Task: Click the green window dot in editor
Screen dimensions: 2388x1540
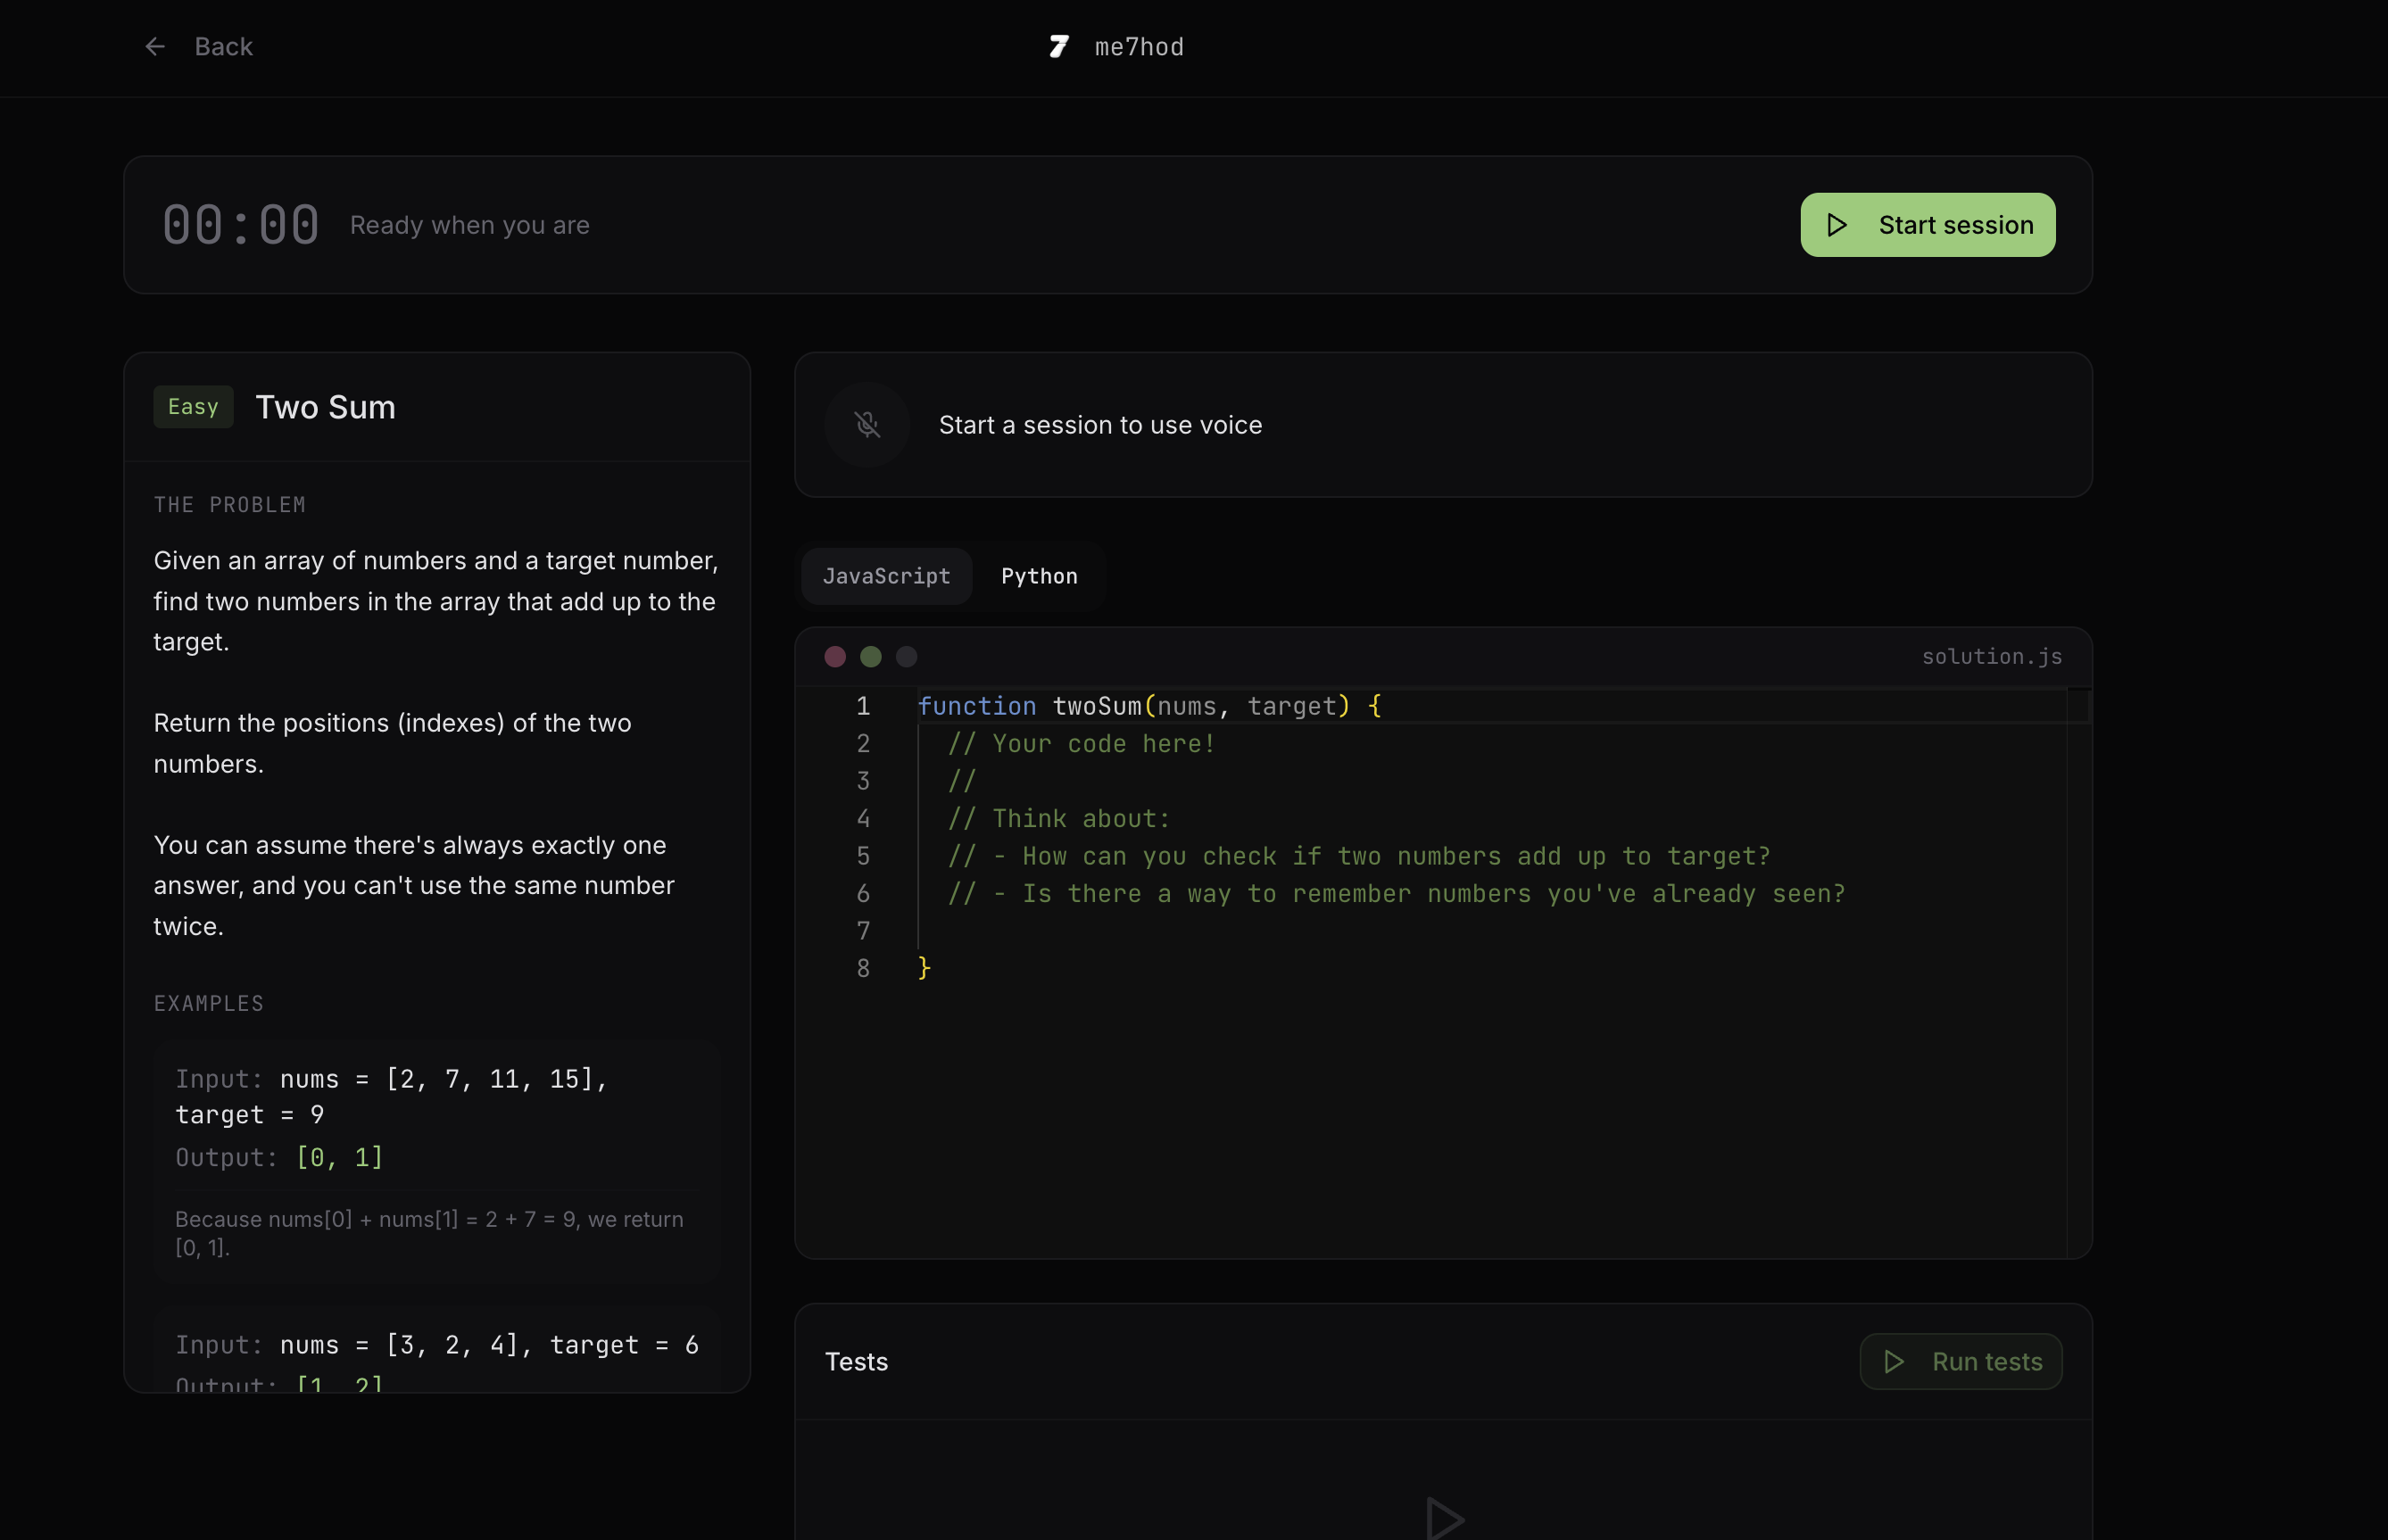Action: coord(871,657)
